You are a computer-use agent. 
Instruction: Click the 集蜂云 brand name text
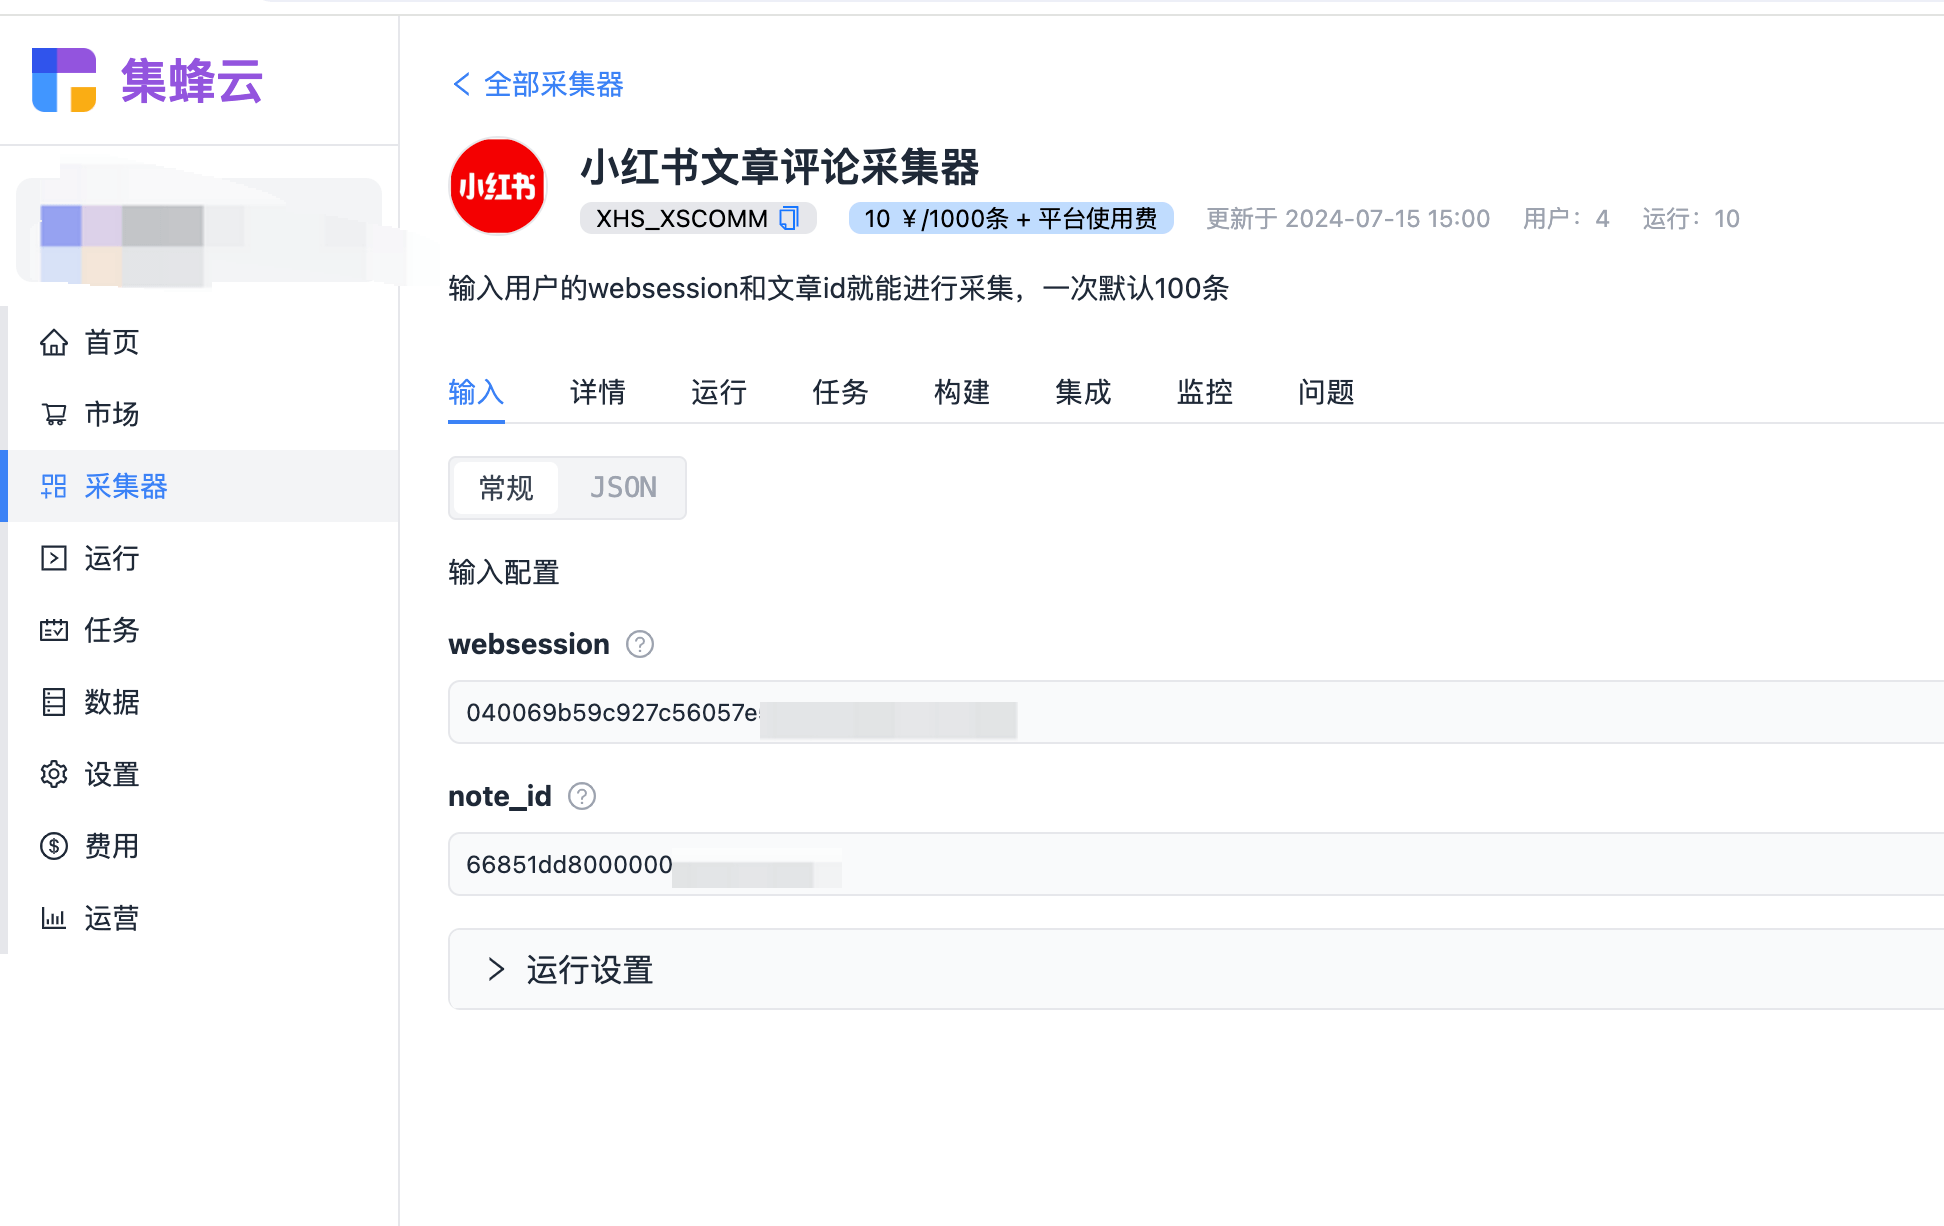(192, 81)
